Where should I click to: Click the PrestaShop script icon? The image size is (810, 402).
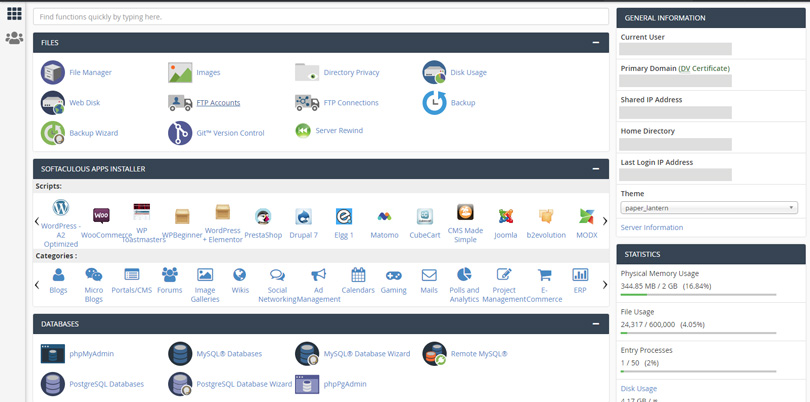[263, 217]
